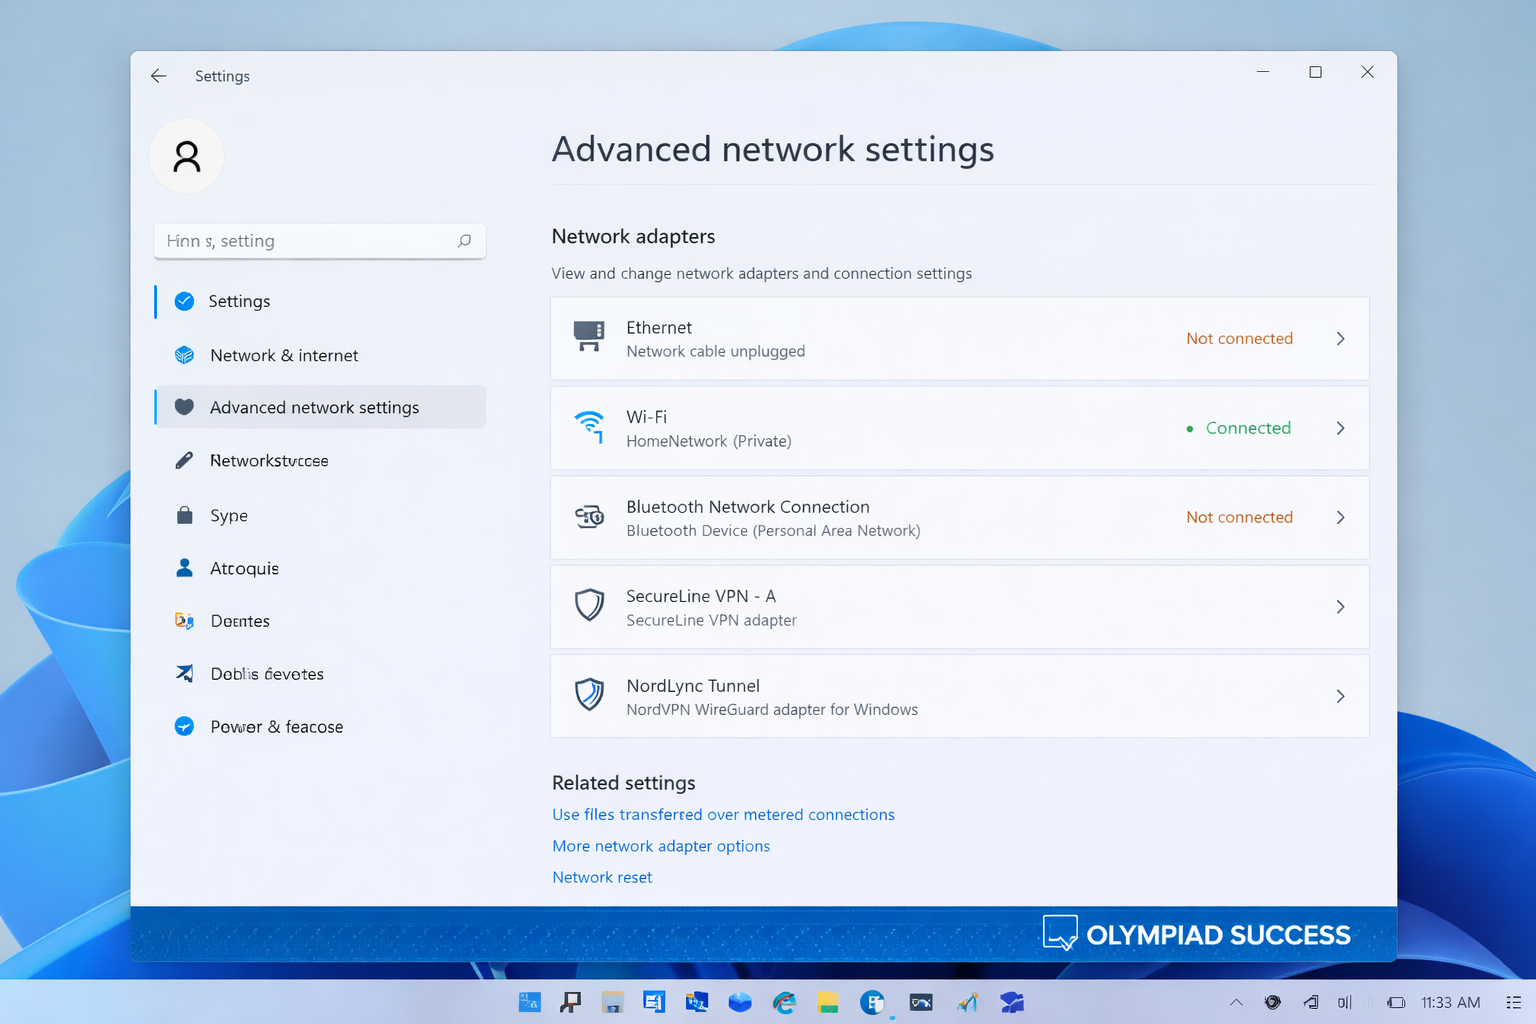Open More network adapter options
The width and height of the screenshot is (1536, 1024).
(x=661, y=845)
